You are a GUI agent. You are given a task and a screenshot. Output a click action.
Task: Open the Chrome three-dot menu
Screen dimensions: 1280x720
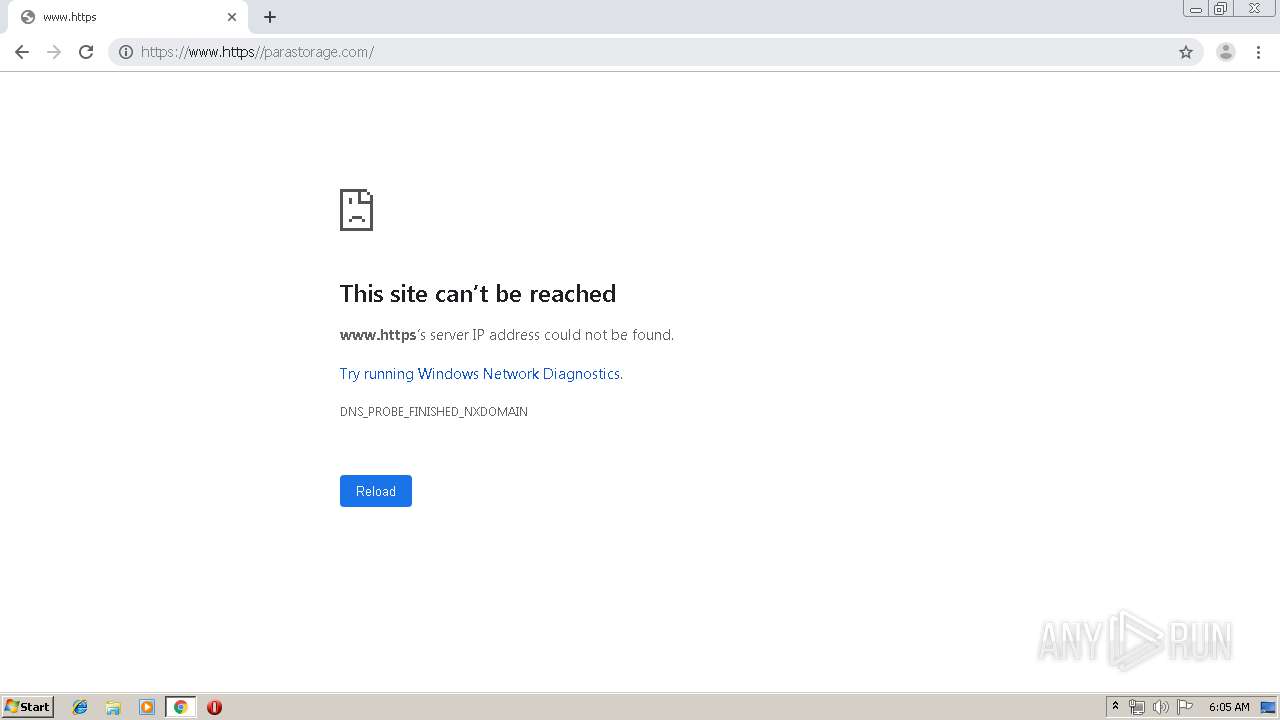pyautogui.click(x=1258, y=52)
